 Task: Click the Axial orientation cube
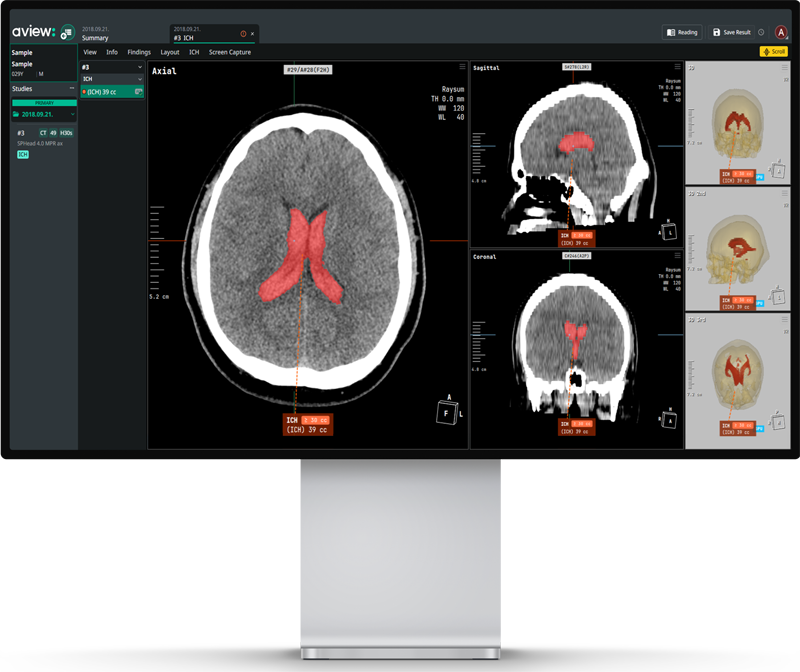pos(447,411)
